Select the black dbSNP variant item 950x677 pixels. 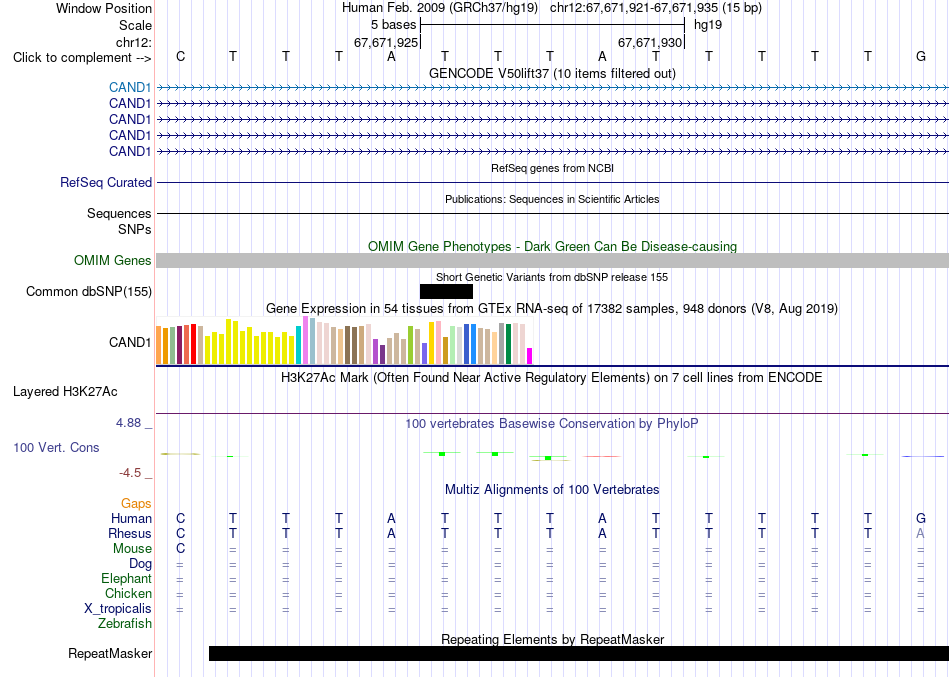tap(446, 292)
